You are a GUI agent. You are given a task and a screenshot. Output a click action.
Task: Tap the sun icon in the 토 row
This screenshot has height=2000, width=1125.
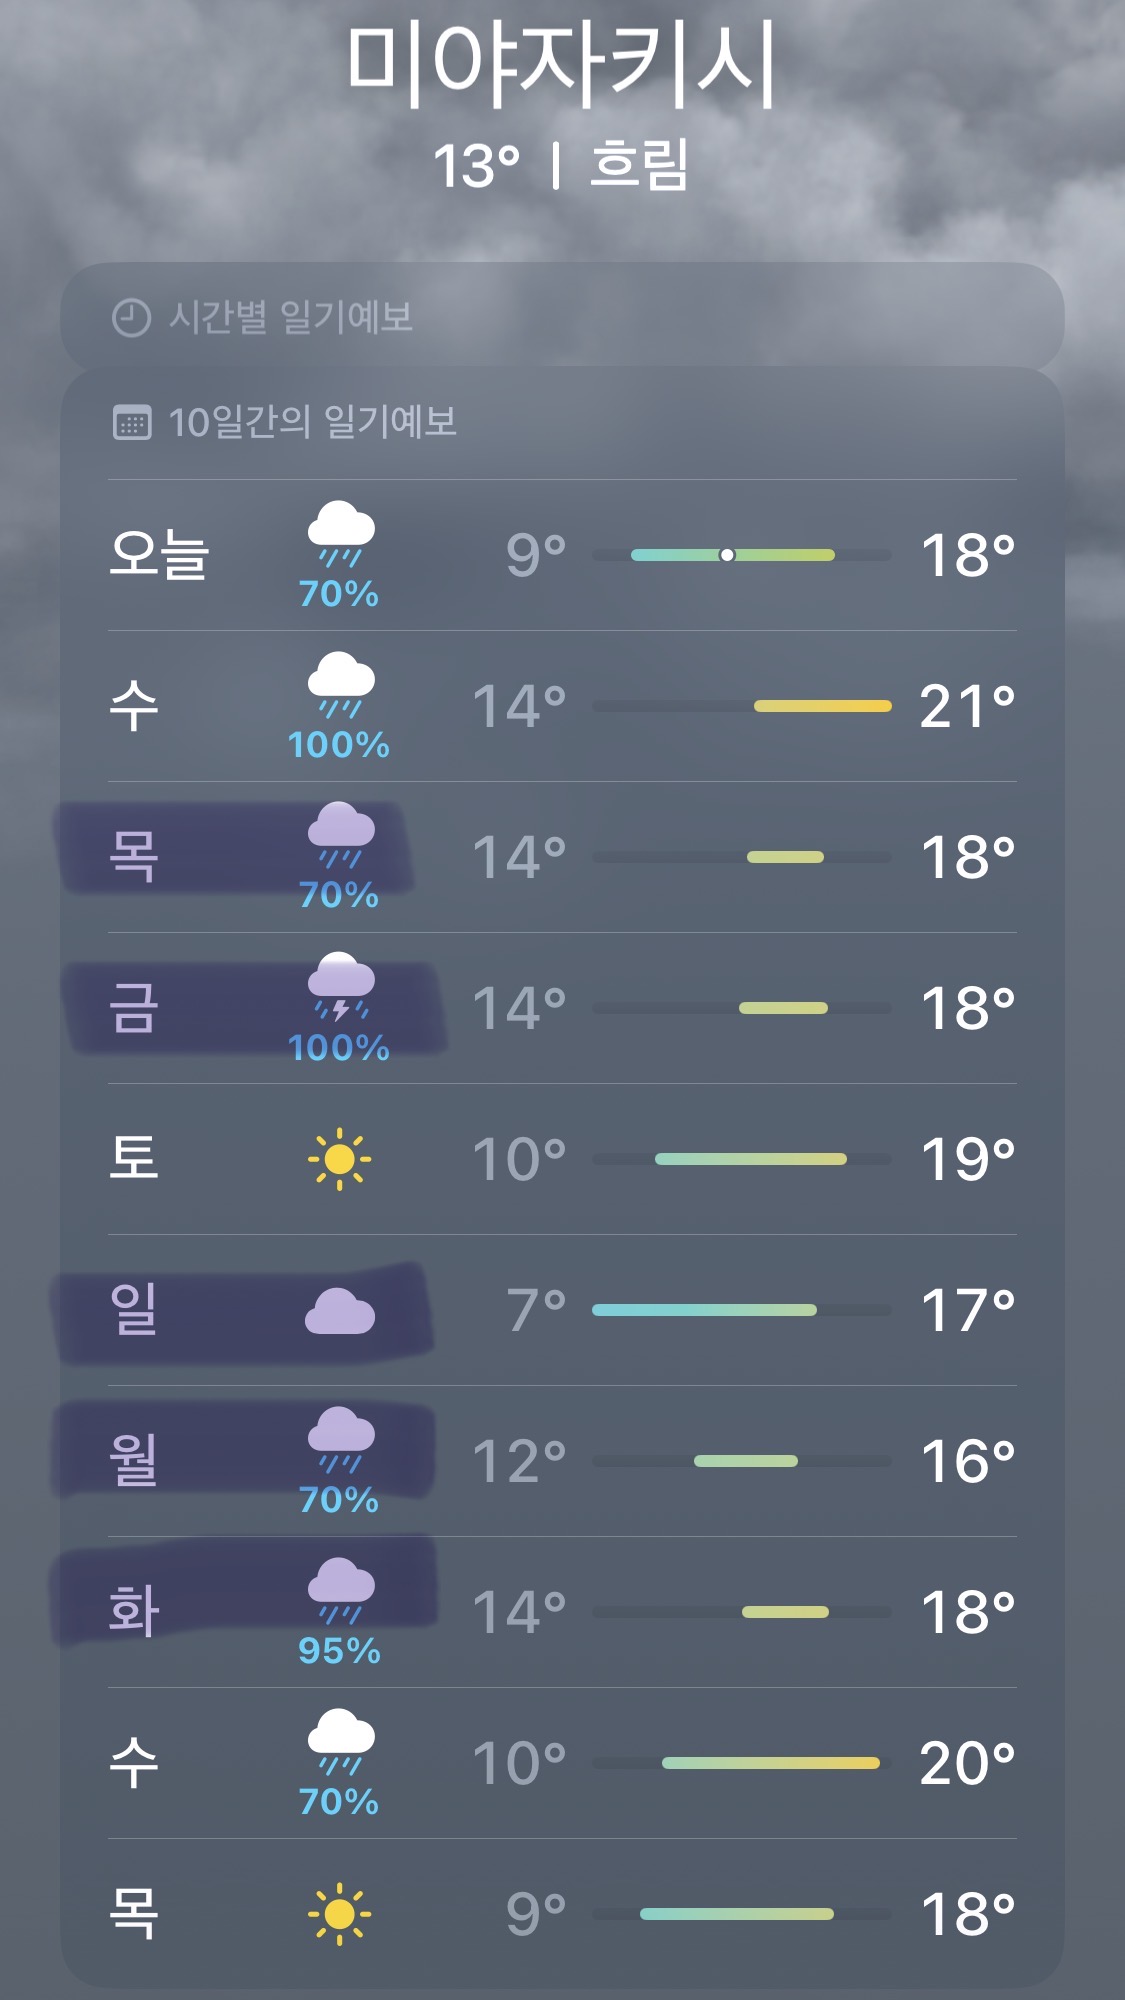340,1159
